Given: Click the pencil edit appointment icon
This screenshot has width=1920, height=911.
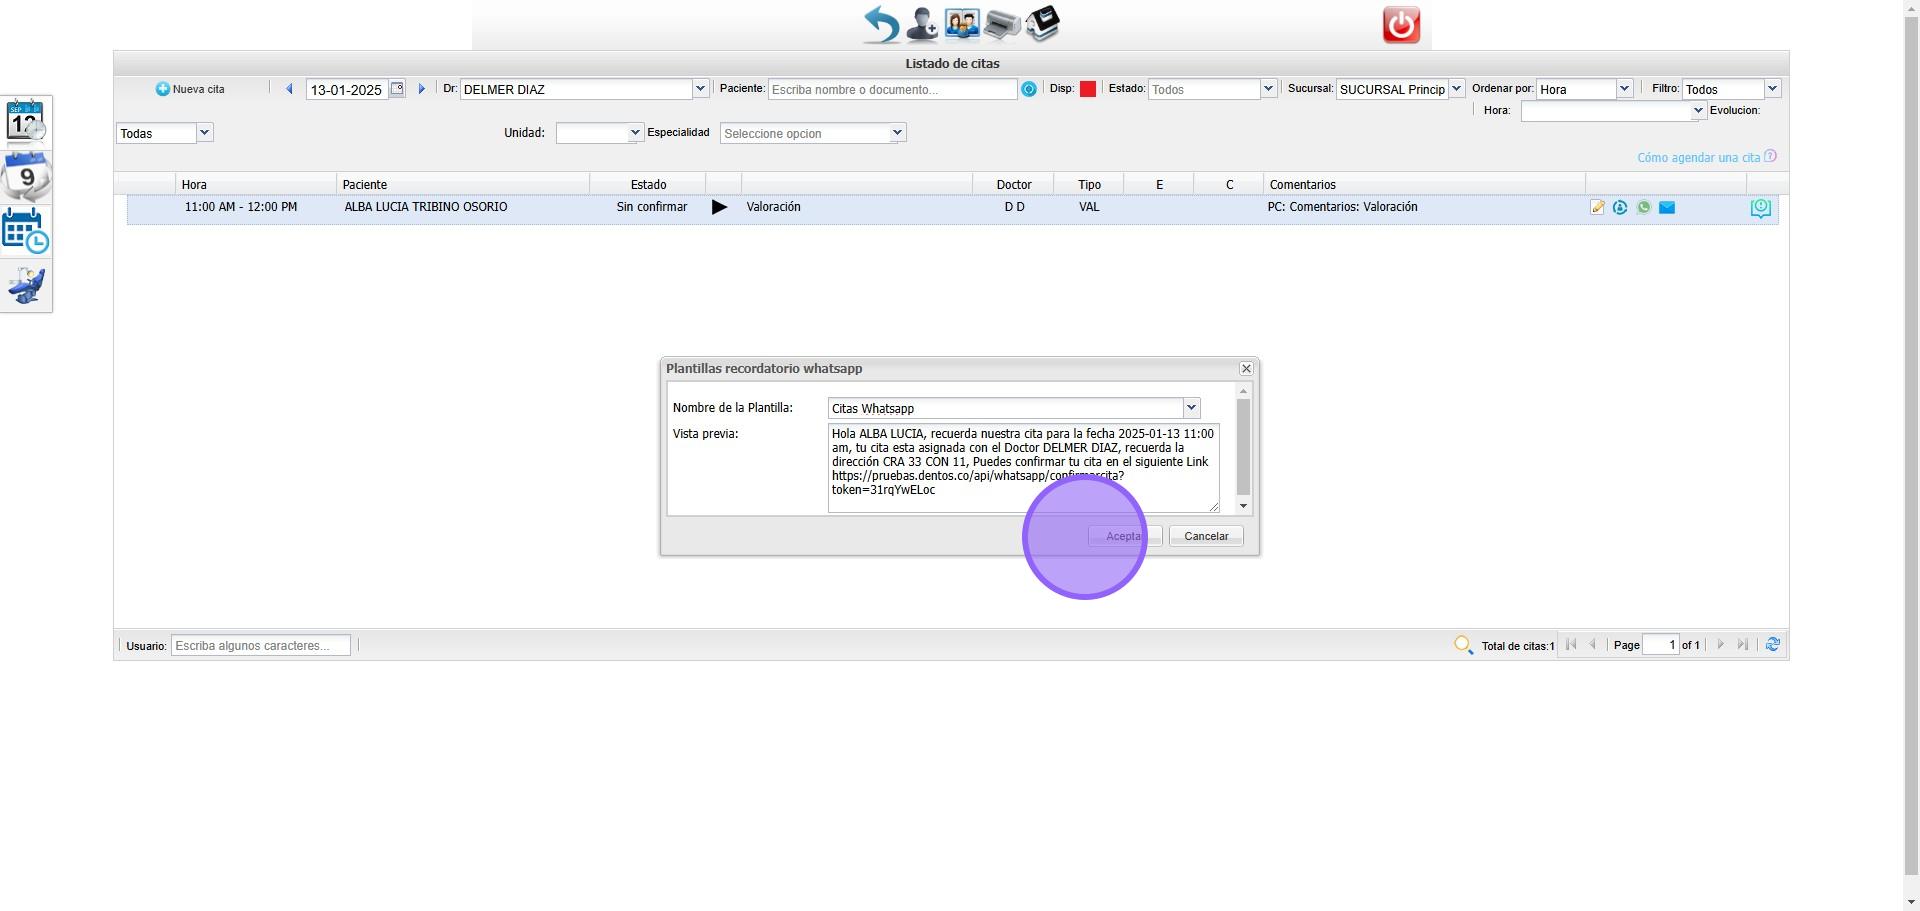Looking at the screenshot, I should 1597,208.
